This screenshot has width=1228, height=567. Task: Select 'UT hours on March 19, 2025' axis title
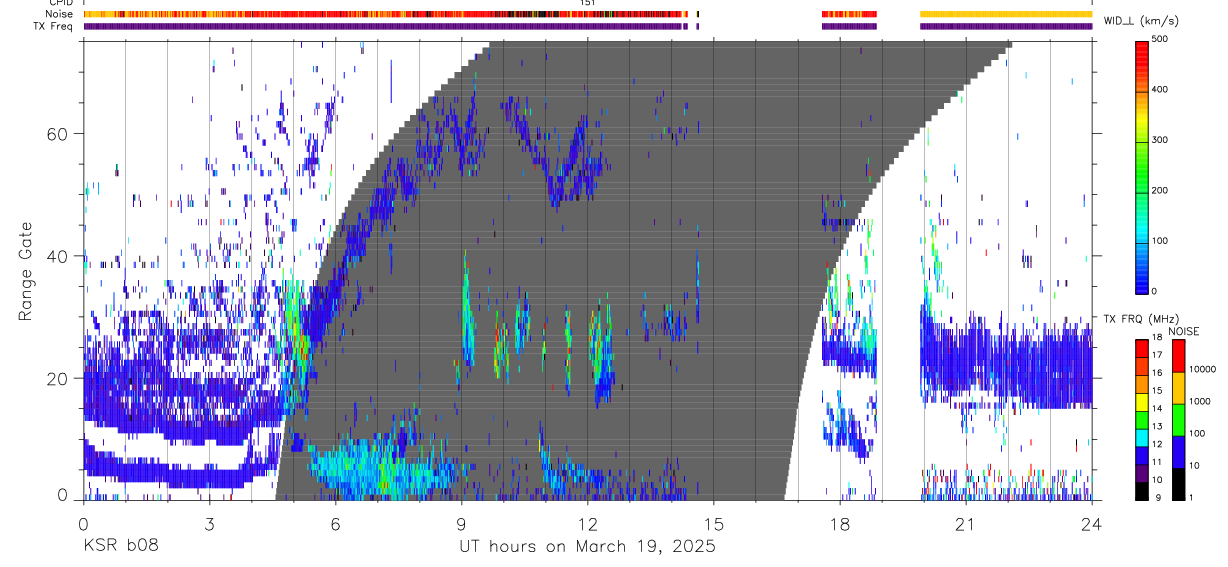point(587,547)
